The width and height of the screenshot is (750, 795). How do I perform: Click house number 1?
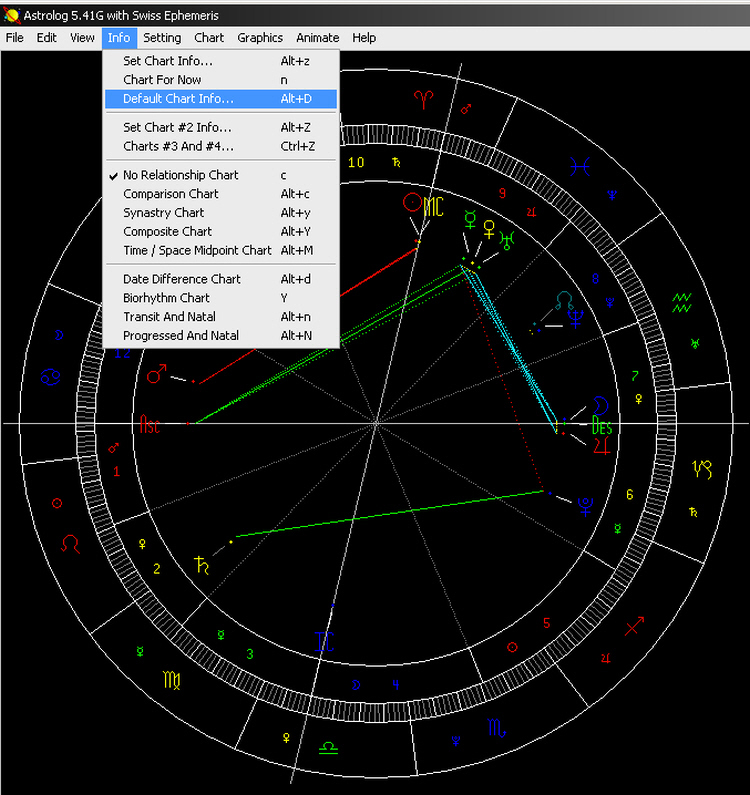(x=117, y=472)
